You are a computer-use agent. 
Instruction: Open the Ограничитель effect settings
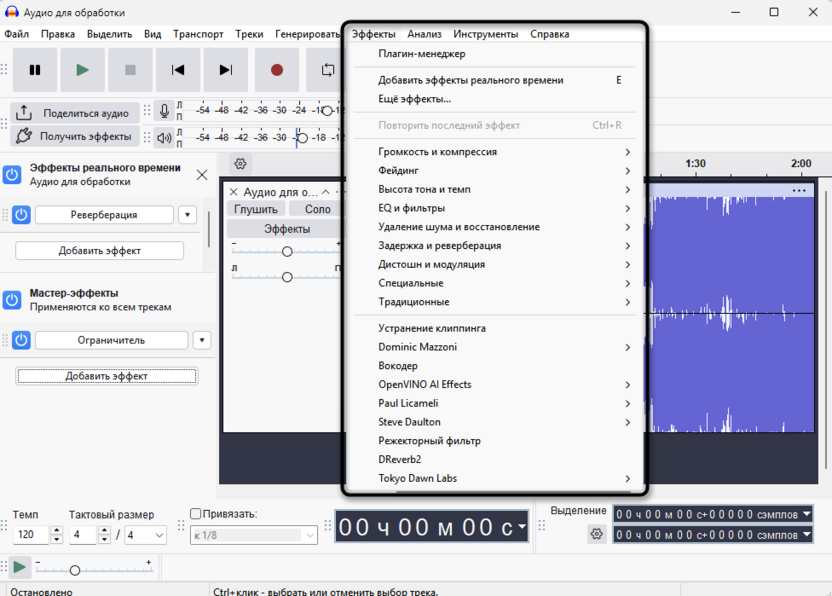(x=111, y=340)
